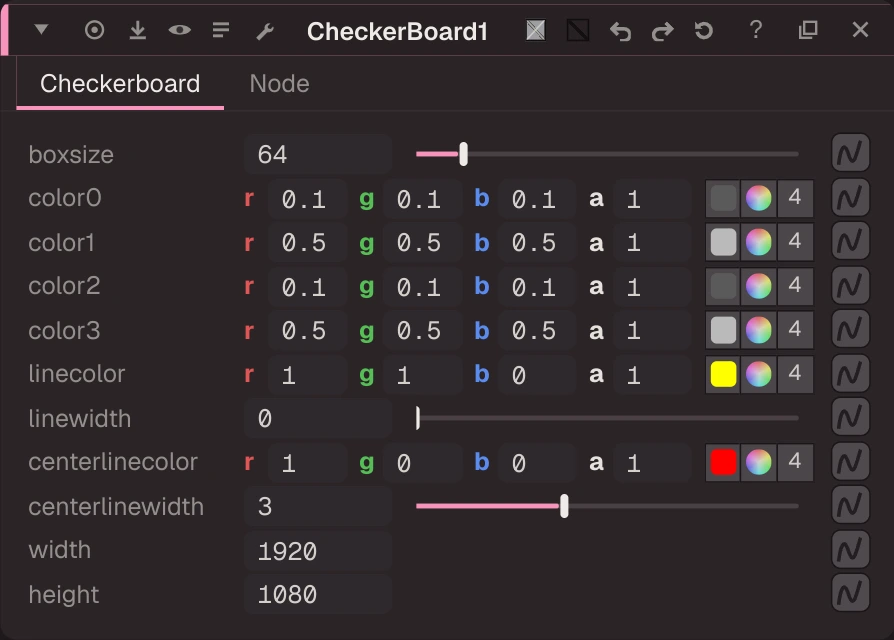
Task: Toggle color1 channel count button 4
Action: 795,242
